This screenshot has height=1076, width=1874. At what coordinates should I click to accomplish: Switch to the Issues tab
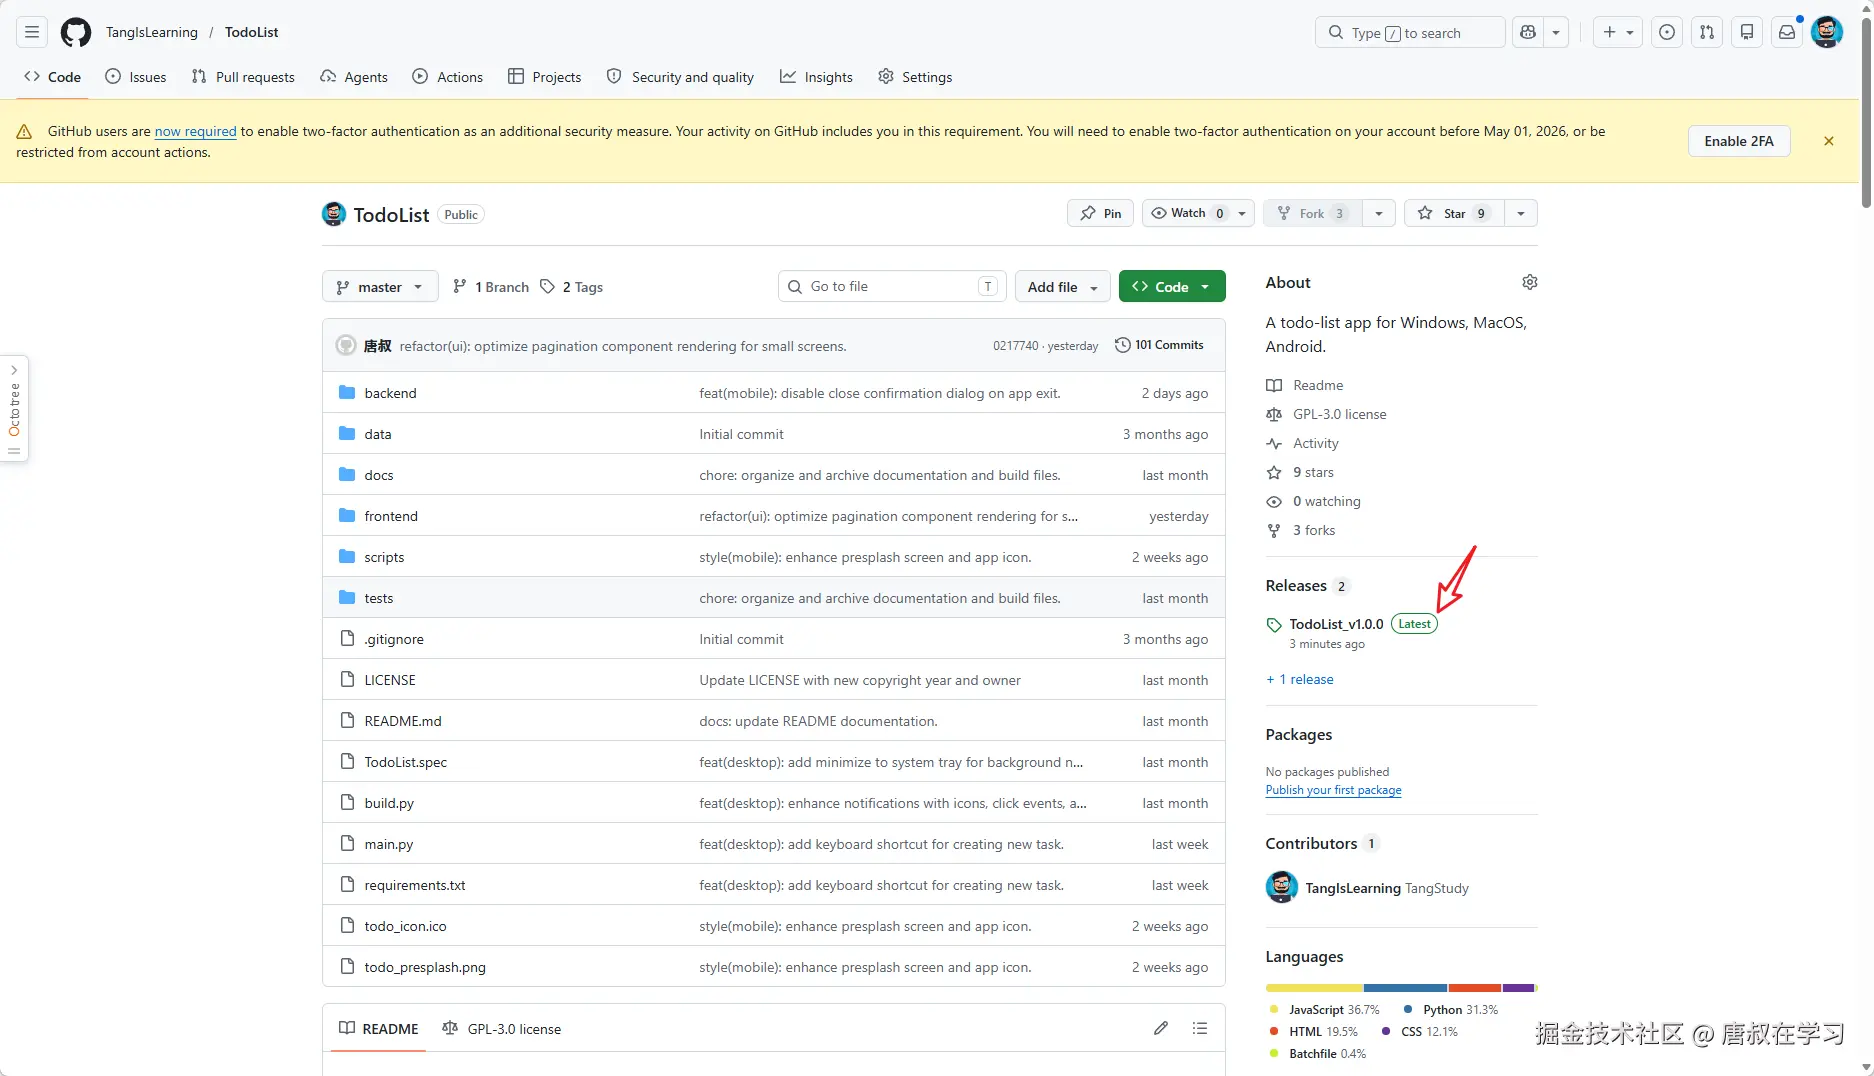click(x=136, y=77)
